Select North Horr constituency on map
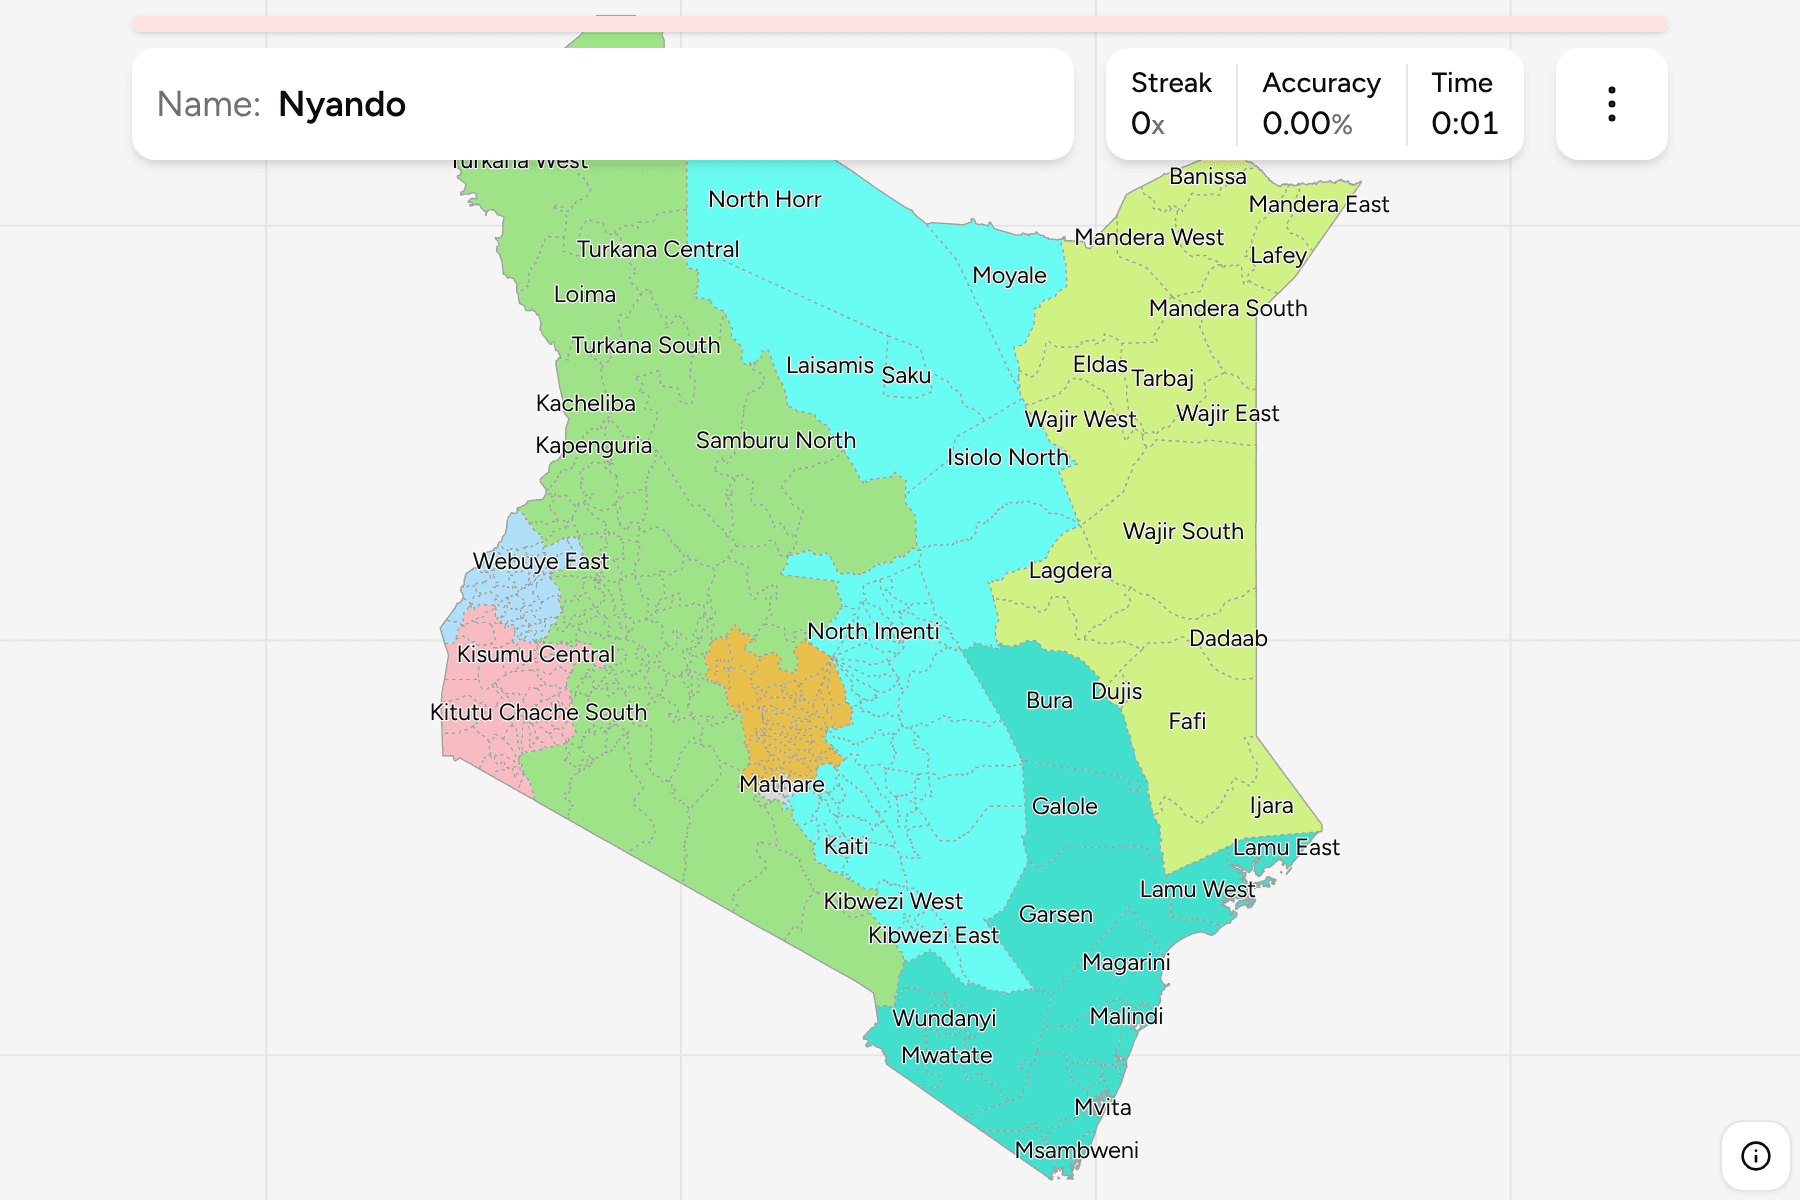Viewport: 1800px width, 1200px height. [765, 199]
